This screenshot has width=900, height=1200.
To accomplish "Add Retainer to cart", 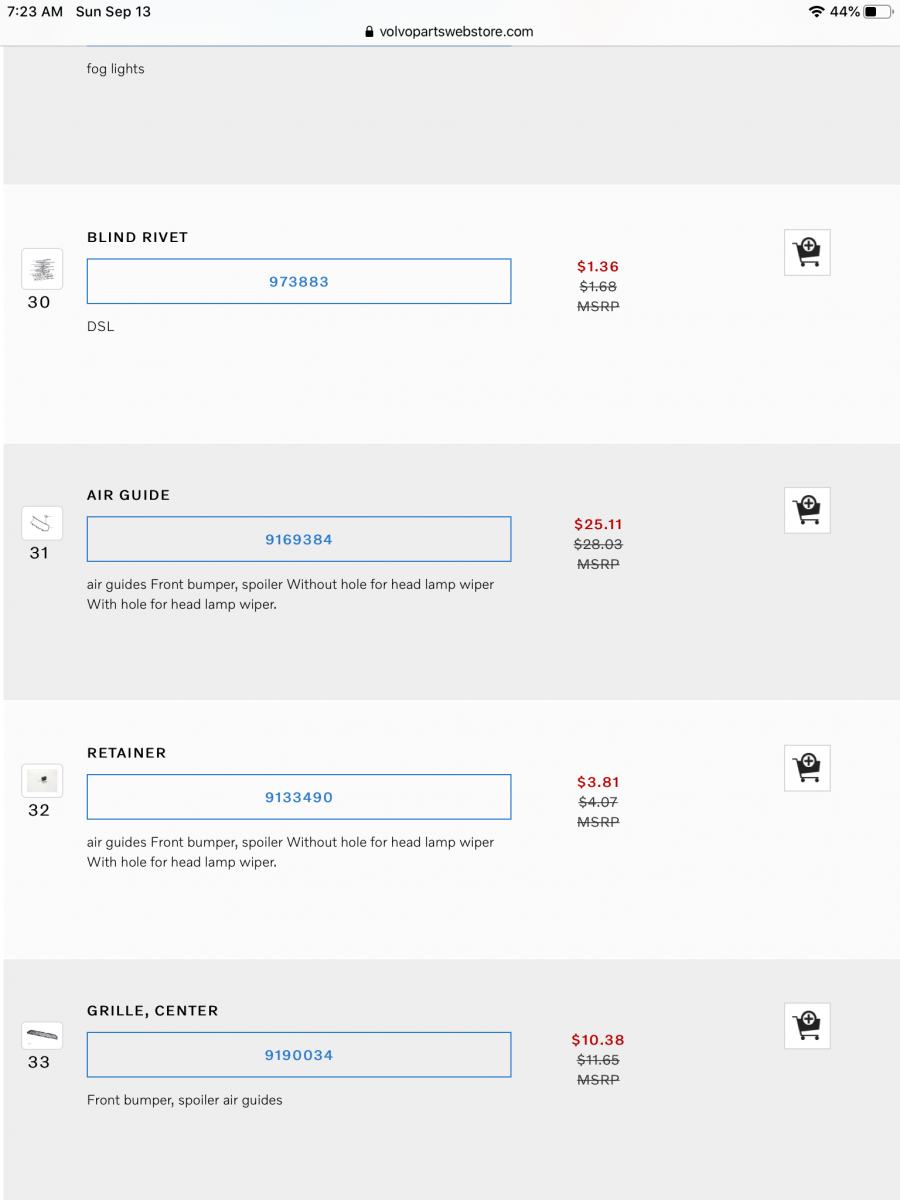I will click(807, 768).
